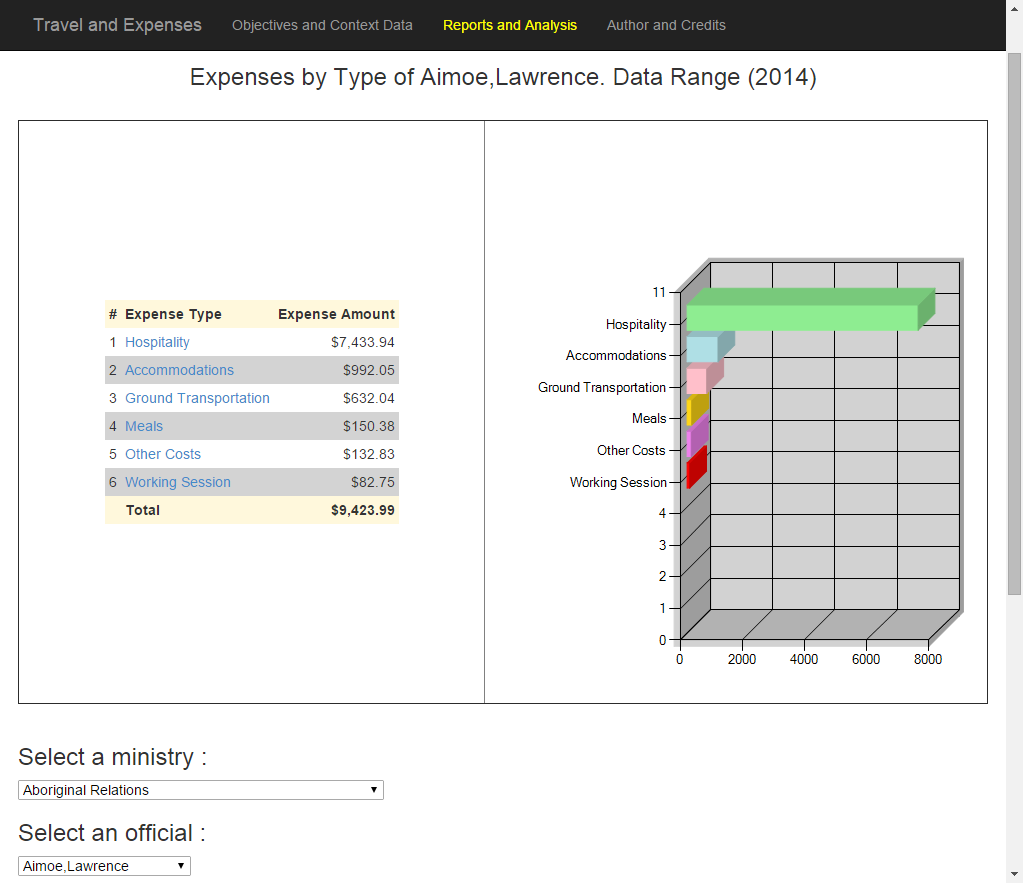1023x883 pixels.
Task: Open Objectives and Context Data tab
Action: [x=322, y=25]
